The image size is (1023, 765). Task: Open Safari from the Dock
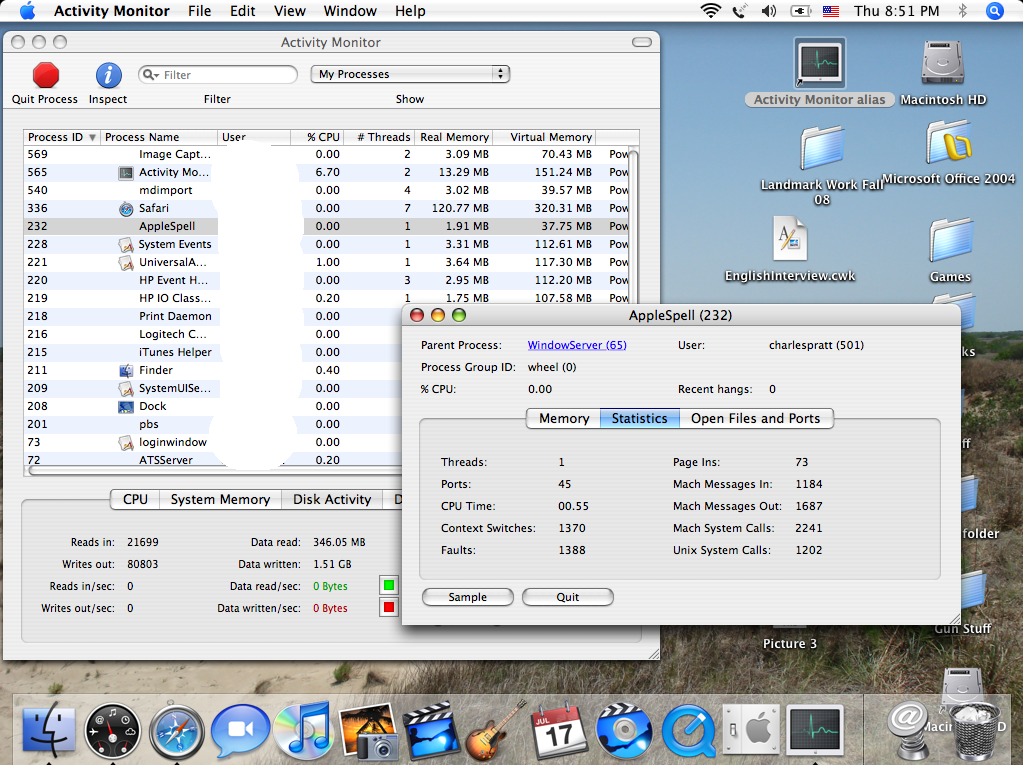tap(176, 732)
